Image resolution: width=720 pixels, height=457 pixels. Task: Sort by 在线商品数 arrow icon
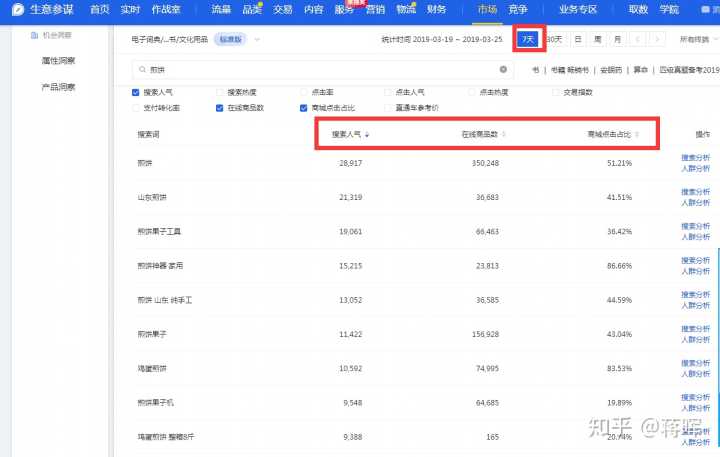(504, 134)
